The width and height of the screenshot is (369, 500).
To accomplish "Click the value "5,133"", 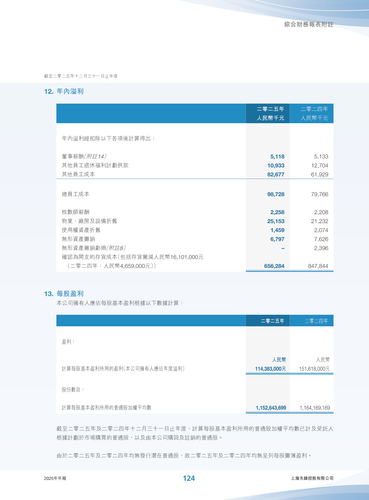I will (x=321, y=157).
